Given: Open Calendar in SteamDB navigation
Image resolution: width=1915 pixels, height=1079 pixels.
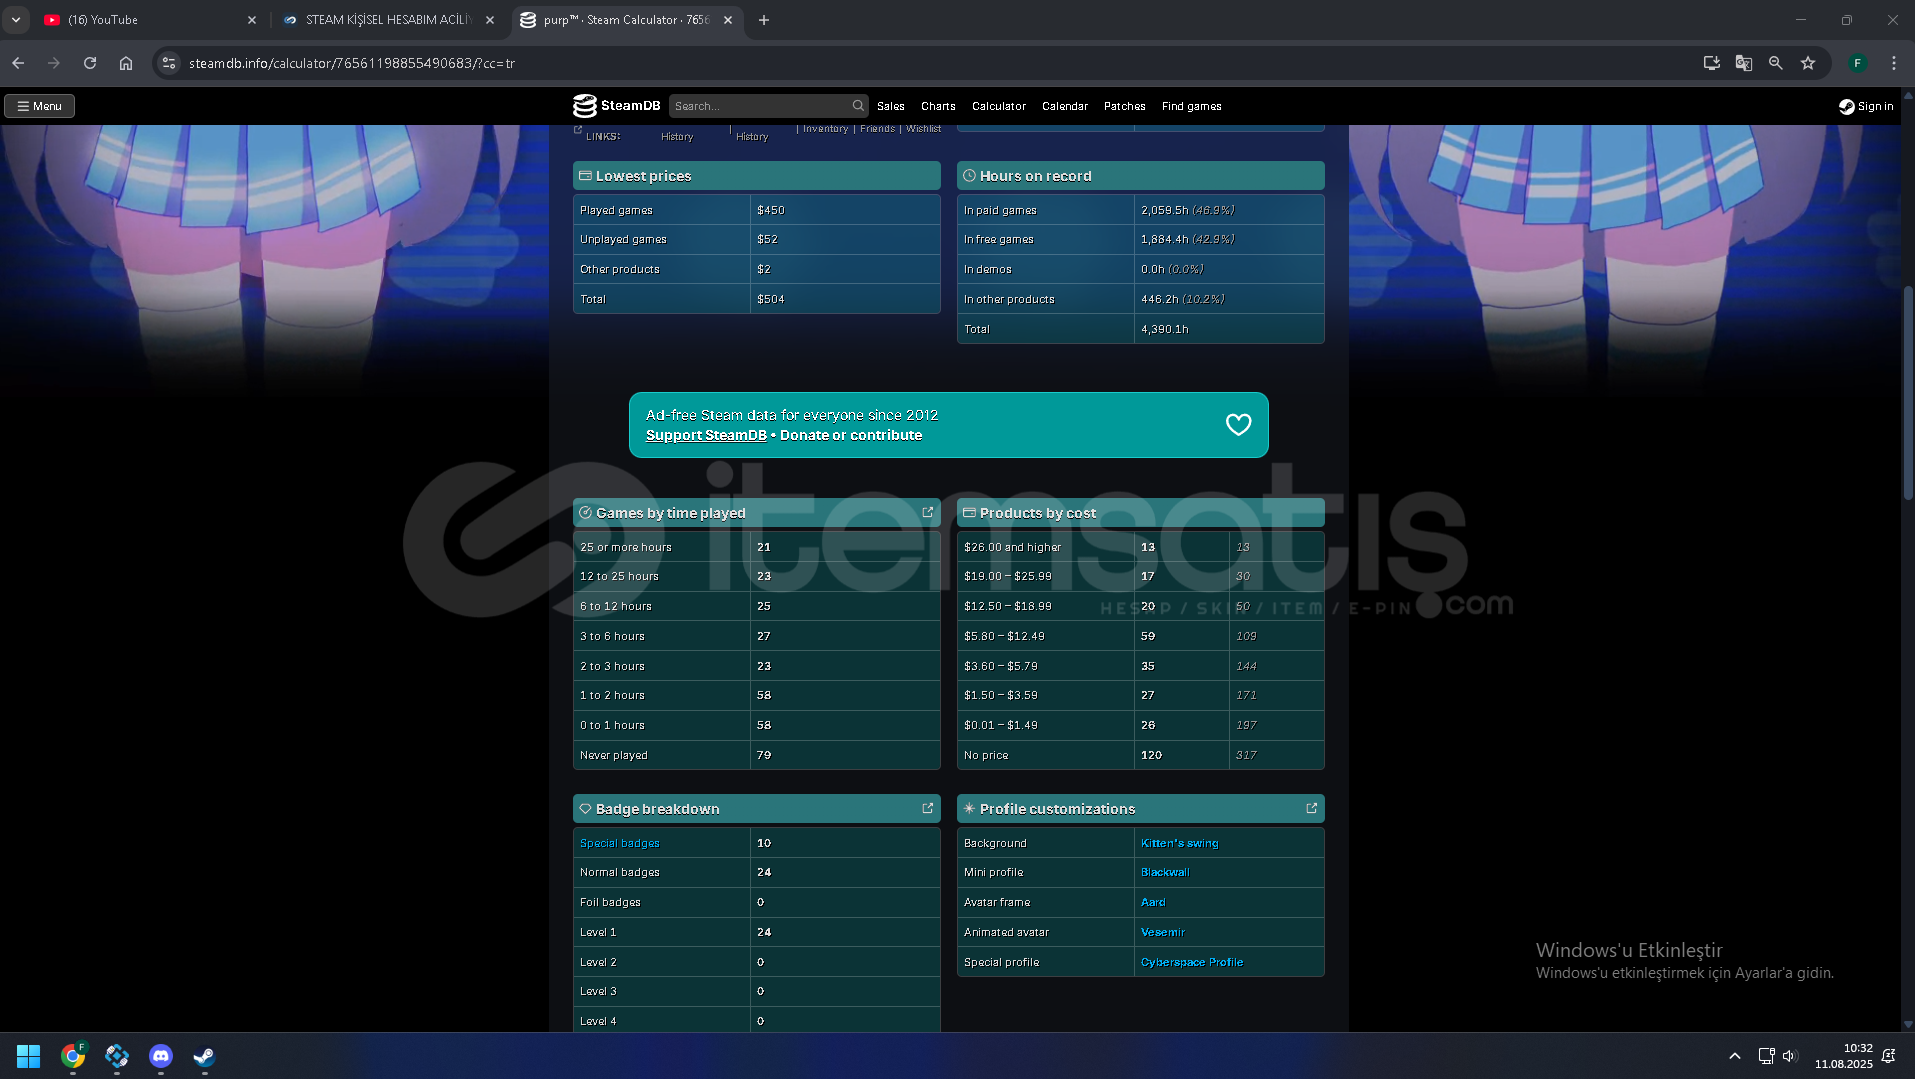Looking at the screenshot, I should 1065,106.
